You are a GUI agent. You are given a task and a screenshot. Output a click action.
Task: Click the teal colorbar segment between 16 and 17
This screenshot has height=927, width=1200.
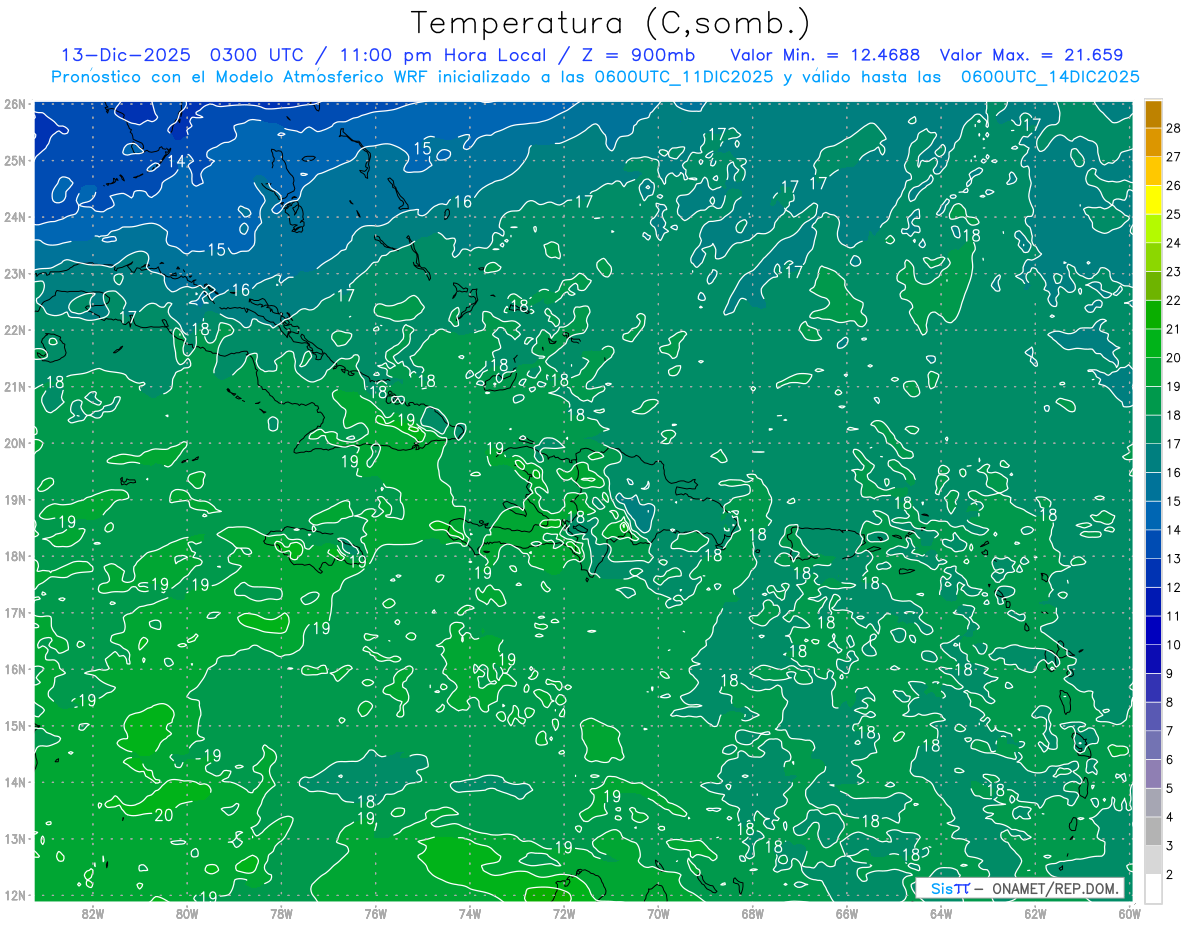click(x=1153, y=459)
